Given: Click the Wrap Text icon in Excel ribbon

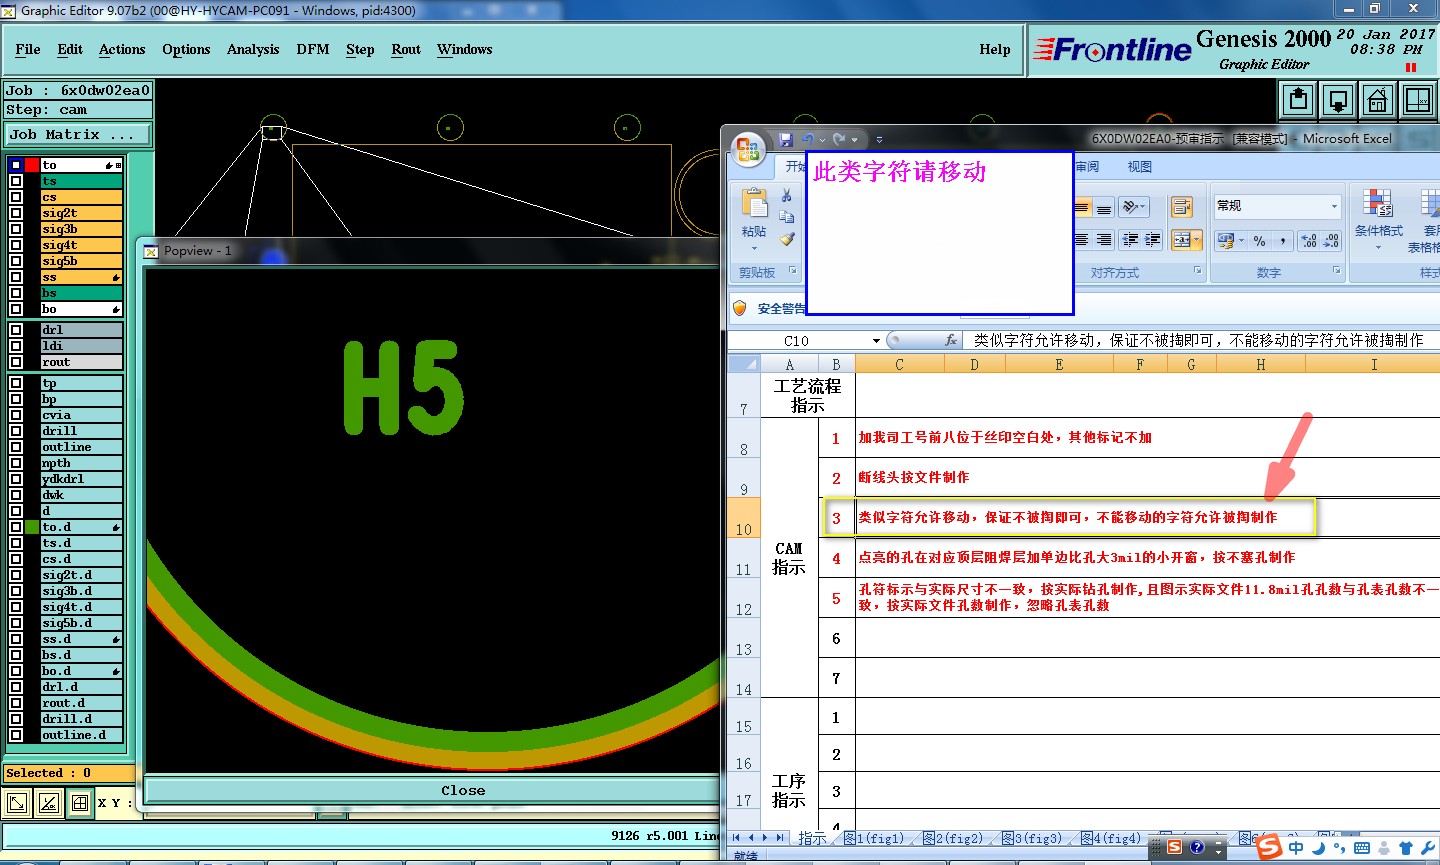Looking at the screenshot, I should [x=1182, y=207].
